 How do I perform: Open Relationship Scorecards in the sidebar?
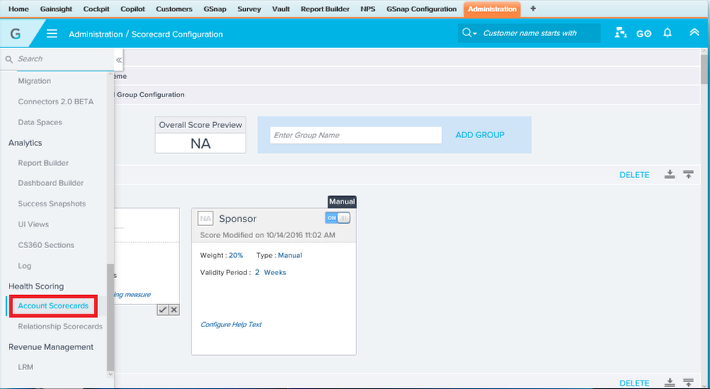point(60,327)
